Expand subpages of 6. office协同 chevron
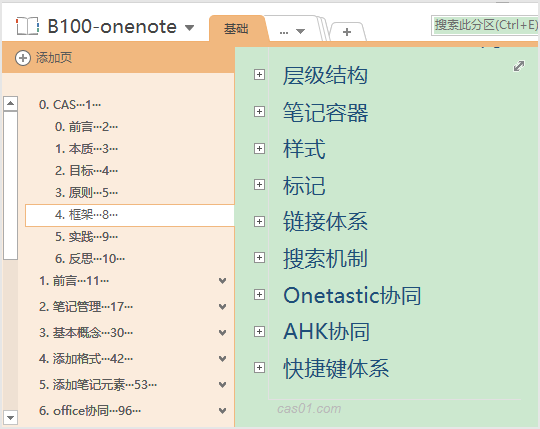Screen dimensions: 540x429 (222, 410)
